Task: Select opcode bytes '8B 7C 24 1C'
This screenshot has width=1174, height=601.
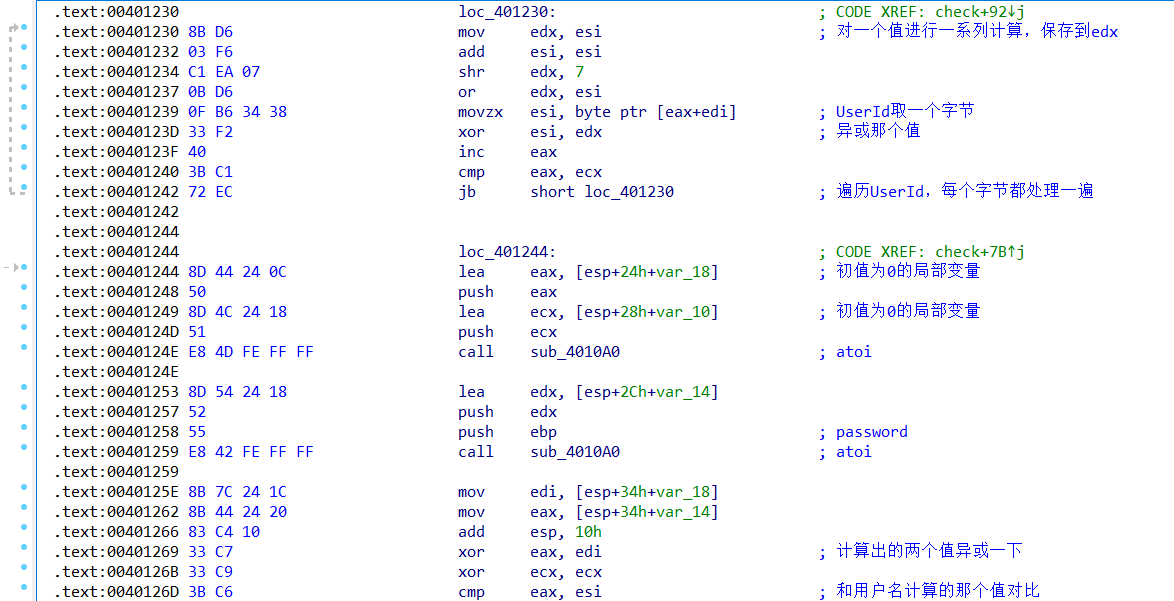Action: (237, 492)
